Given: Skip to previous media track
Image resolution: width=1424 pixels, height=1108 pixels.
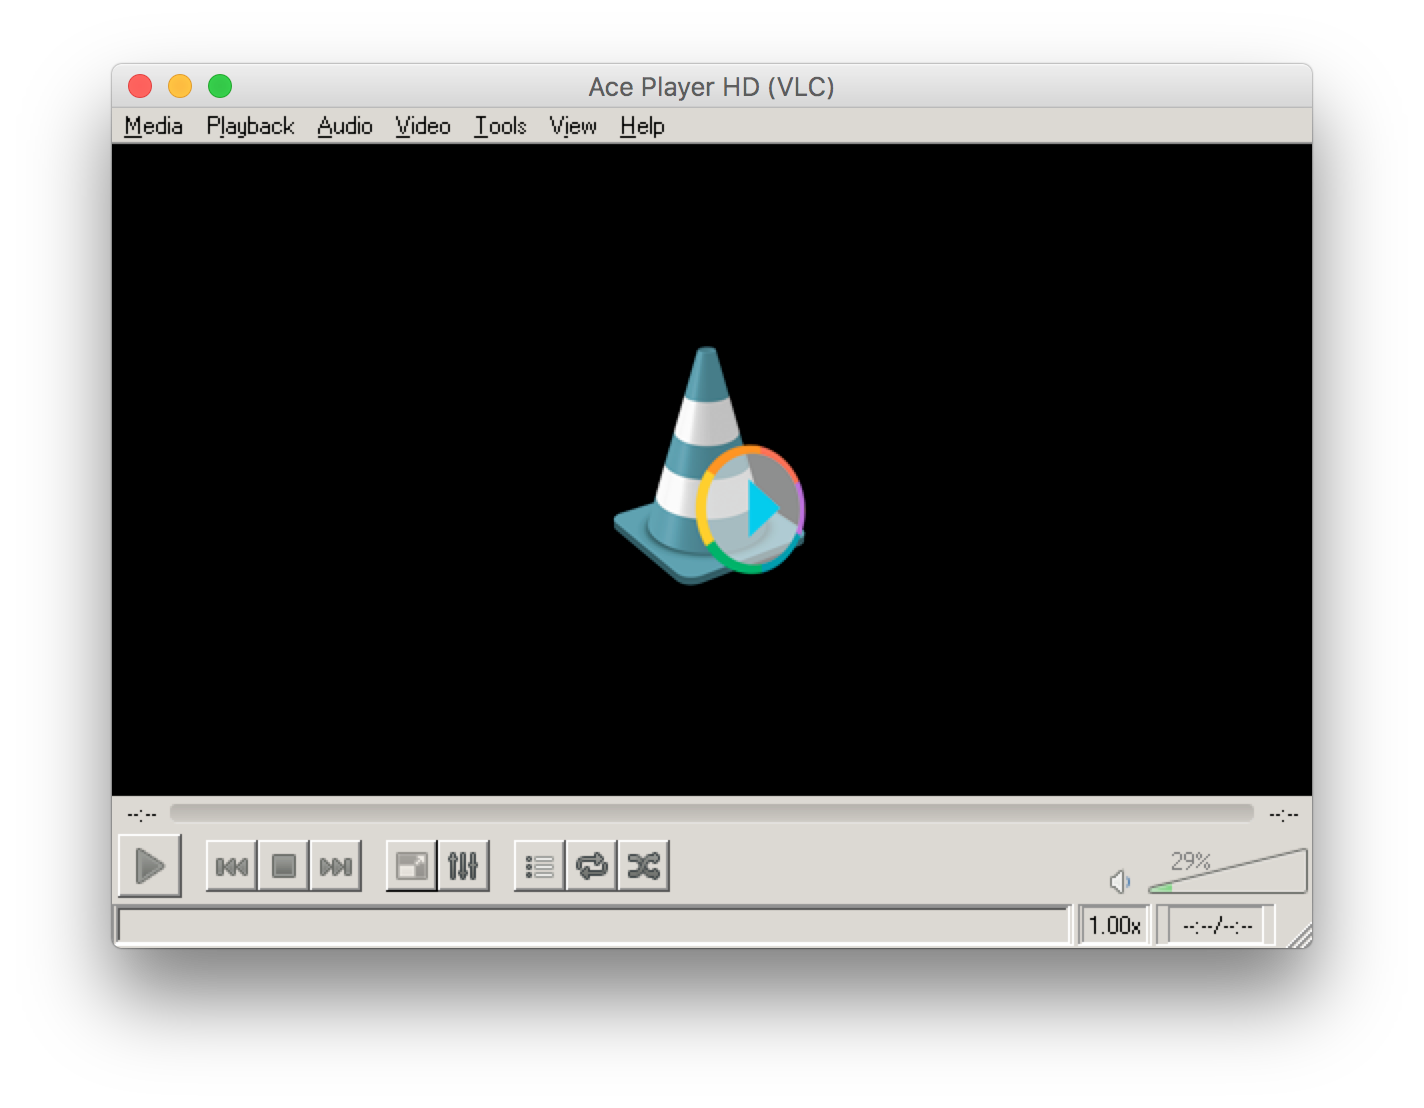Looking at the screenshot, I should [x=231, y=866].
